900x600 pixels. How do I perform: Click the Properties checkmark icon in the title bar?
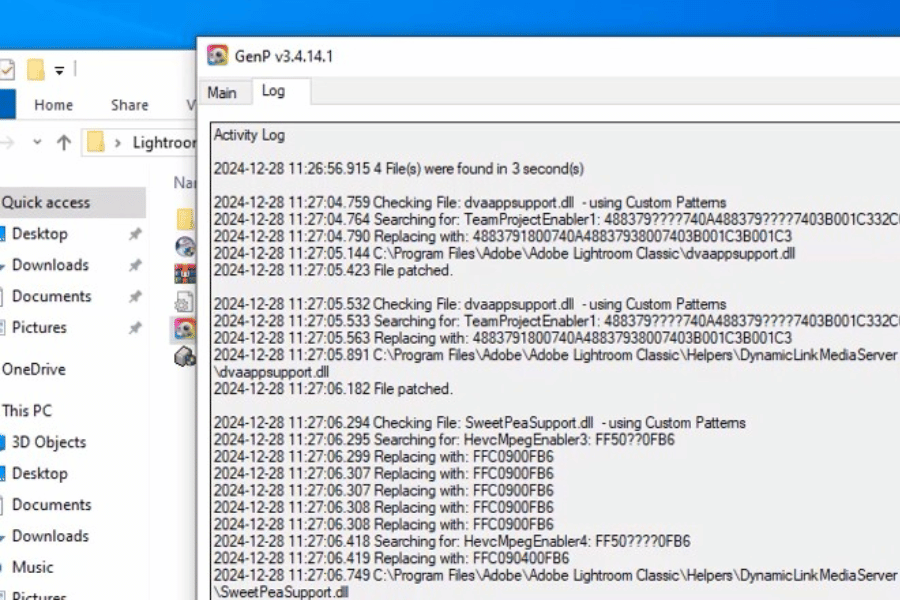pos(7,70)
